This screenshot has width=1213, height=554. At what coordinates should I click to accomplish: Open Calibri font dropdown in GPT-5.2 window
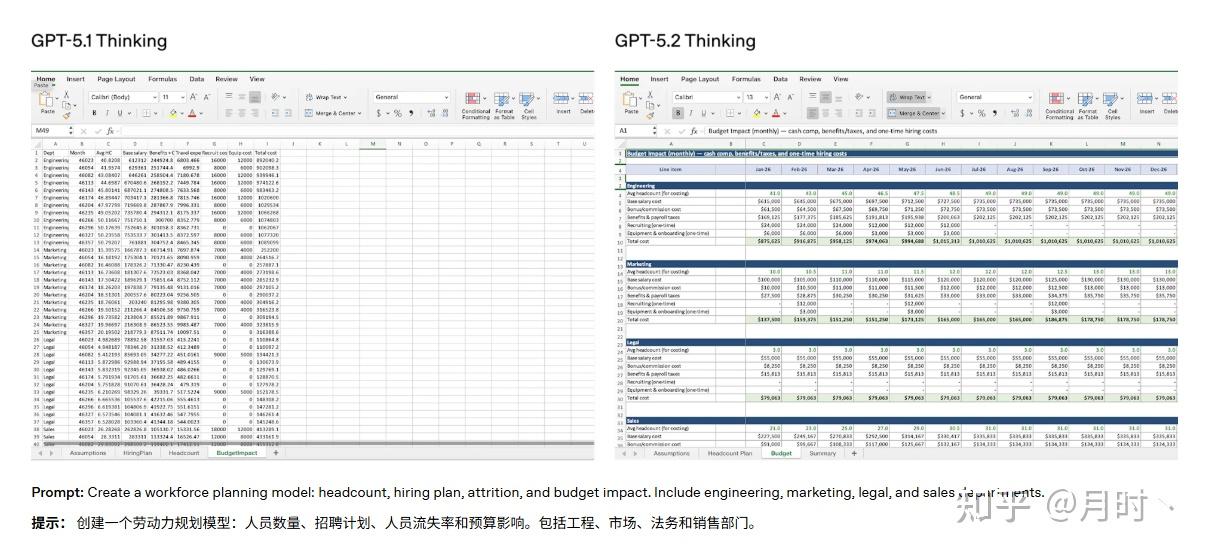(x=707, y=97)
